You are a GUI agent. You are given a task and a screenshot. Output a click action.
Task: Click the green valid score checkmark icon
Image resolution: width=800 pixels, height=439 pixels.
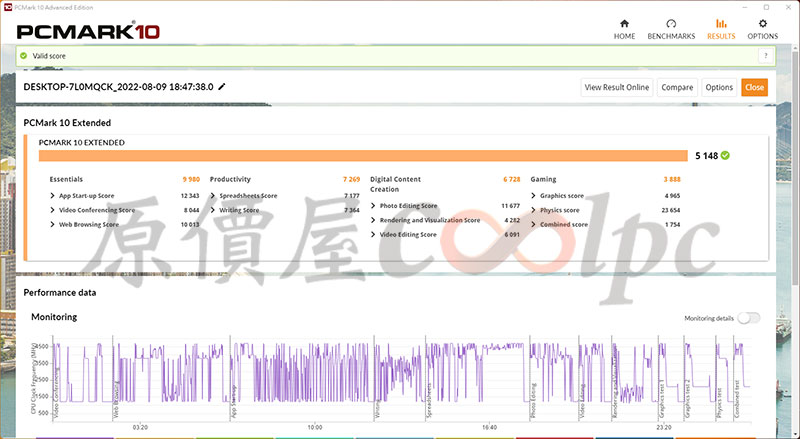(23, 56)
